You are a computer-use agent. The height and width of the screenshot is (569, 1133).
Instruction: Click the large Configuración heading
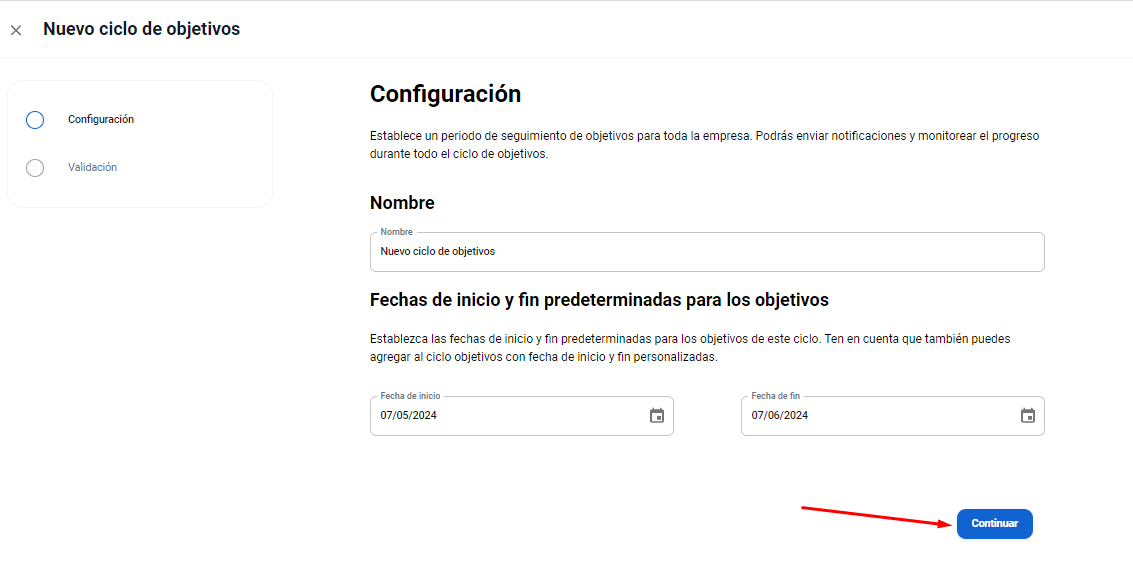coord(445,94)
